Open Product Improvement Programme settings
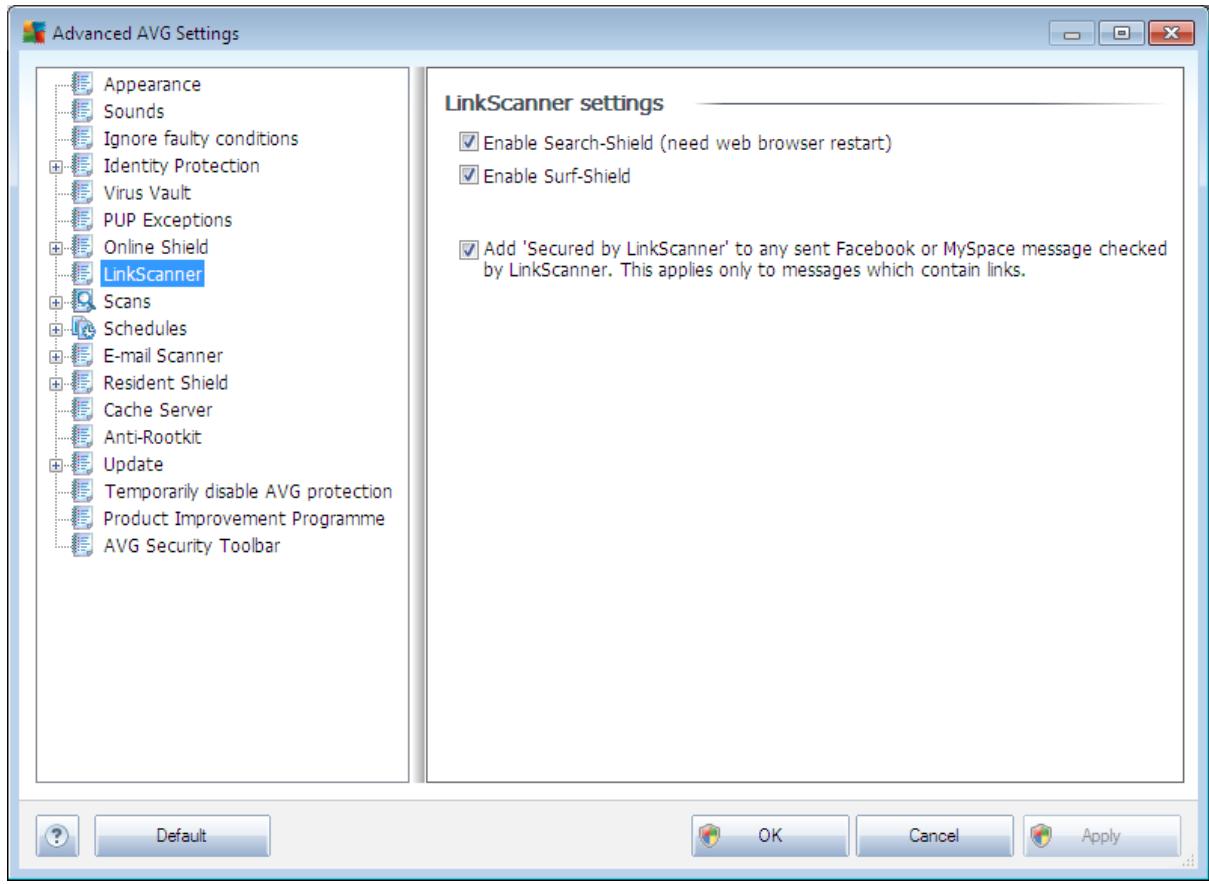This screenshot has width=1209, height=884. pos(245,518)
